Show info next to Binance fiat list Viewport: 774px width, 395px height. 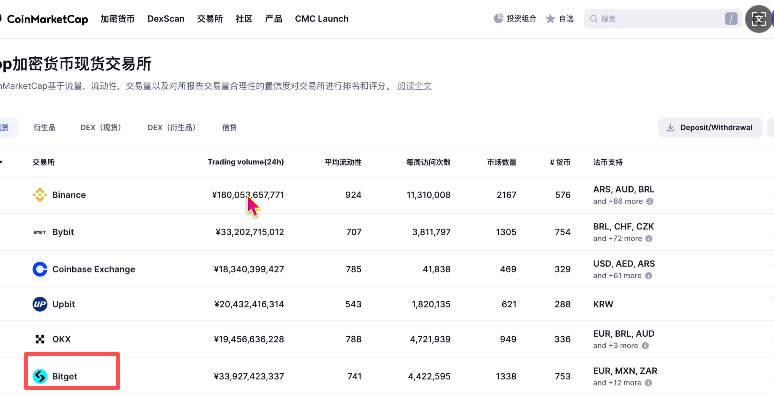click(650, 201)
